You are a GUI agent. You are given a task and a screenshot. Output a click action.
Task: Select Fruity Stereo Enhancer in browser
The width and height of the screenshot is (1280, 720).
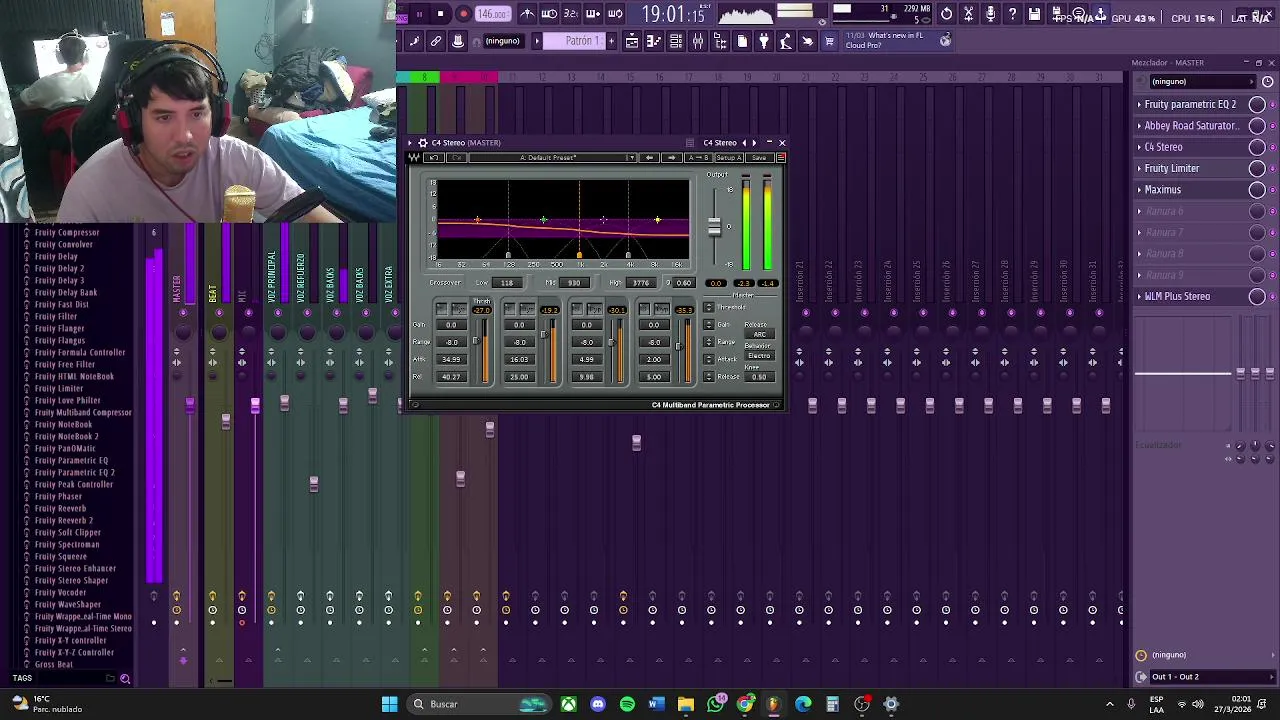(x=75, y=568)
